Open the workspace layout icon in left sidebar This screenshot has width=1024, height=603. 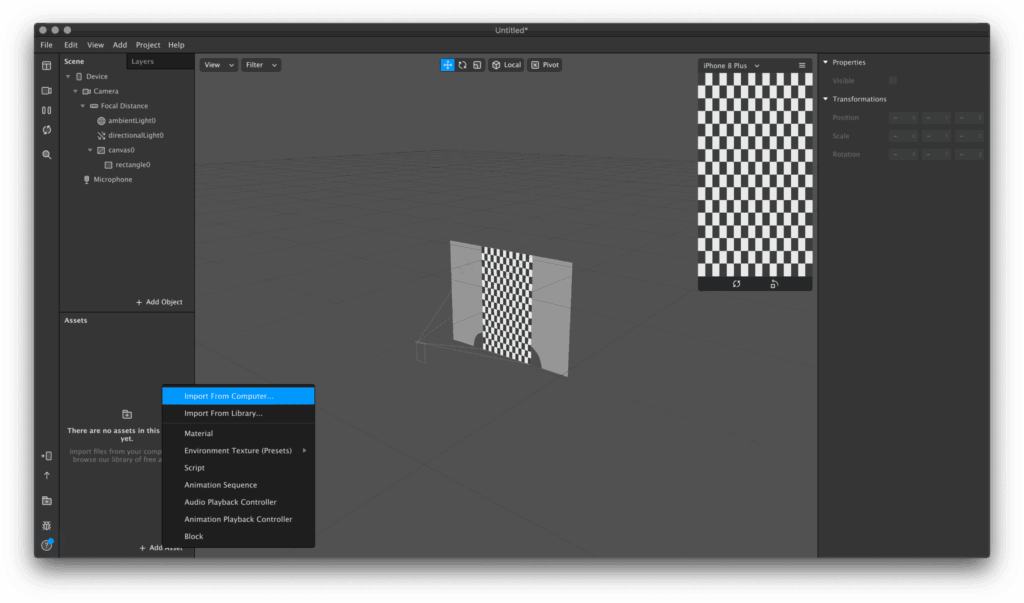coord(46,65)
